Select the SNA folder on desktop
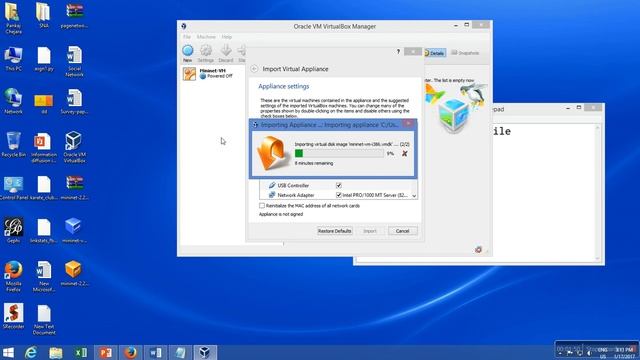Screen dimensions: 640x360 43,16
